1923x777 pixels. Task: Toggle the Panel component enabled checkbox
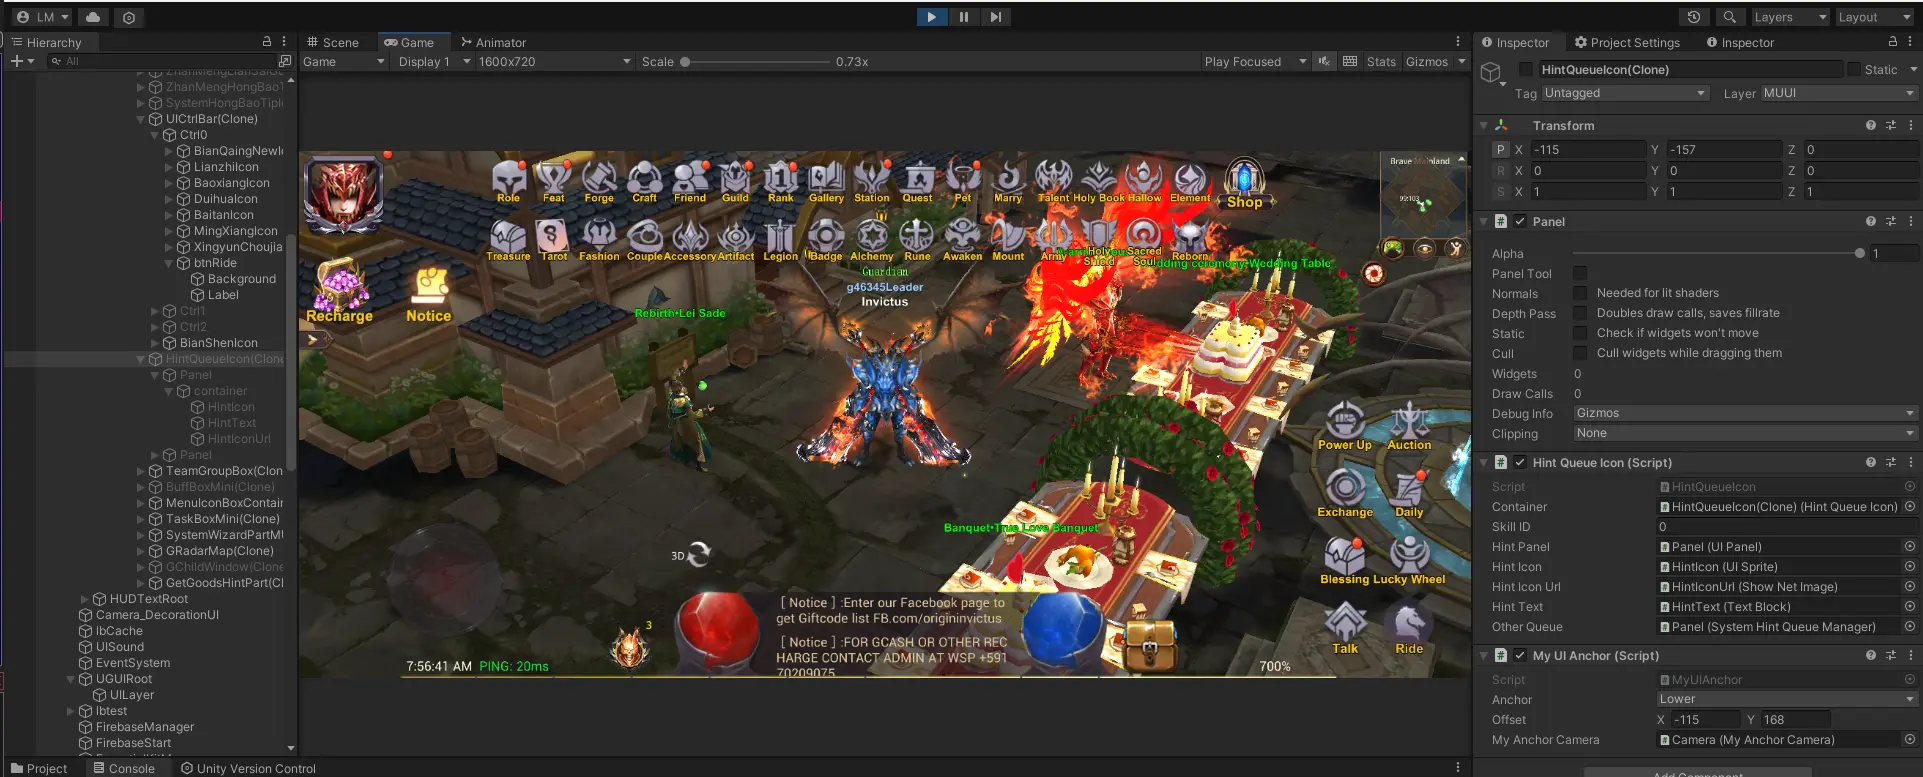(1520, 222)
